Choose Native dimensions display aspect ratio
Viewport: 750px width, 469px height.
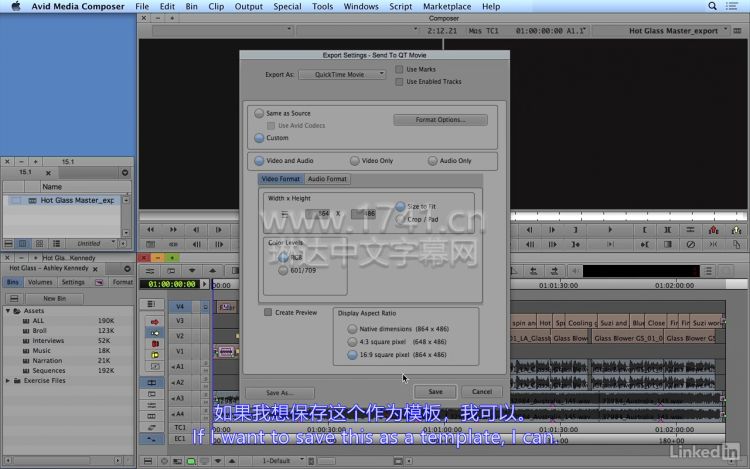pyautogui.click(x=352, y=329)
